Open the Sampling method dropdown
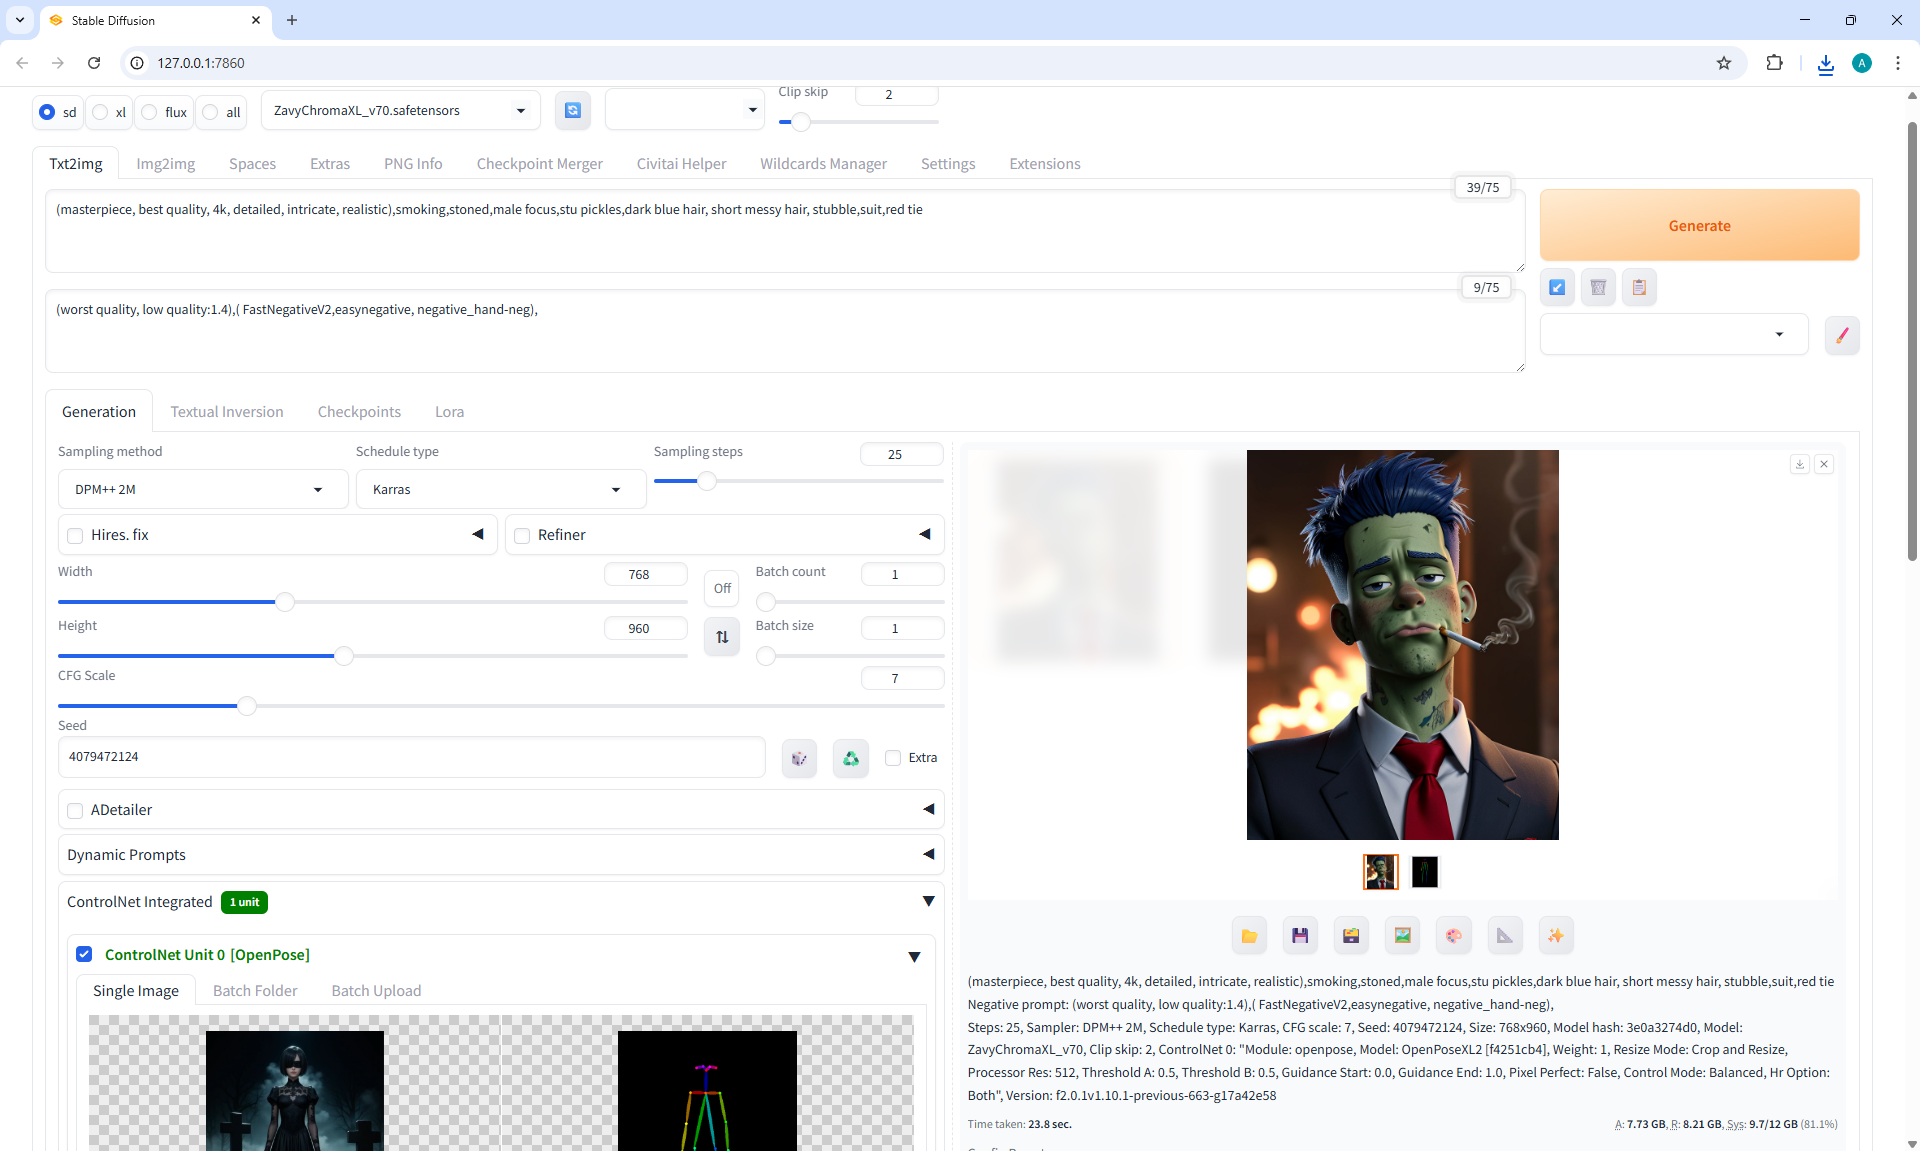Viewport: 1920px width, 1151px height. 198,489
